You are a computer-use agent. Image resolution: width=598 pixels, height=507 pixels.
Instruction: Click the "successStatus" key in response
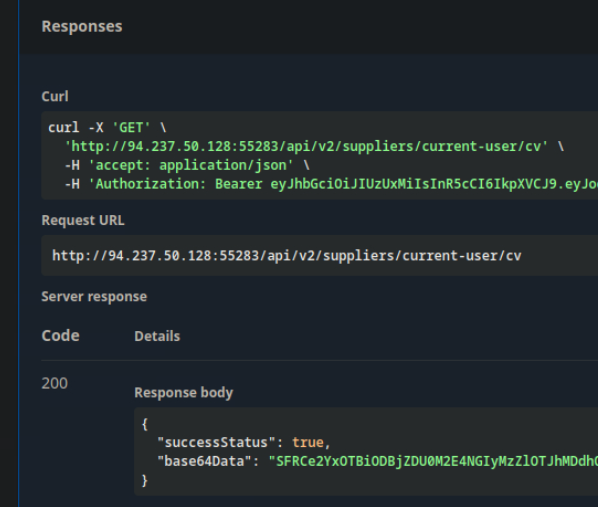click(x=216, y=443)
